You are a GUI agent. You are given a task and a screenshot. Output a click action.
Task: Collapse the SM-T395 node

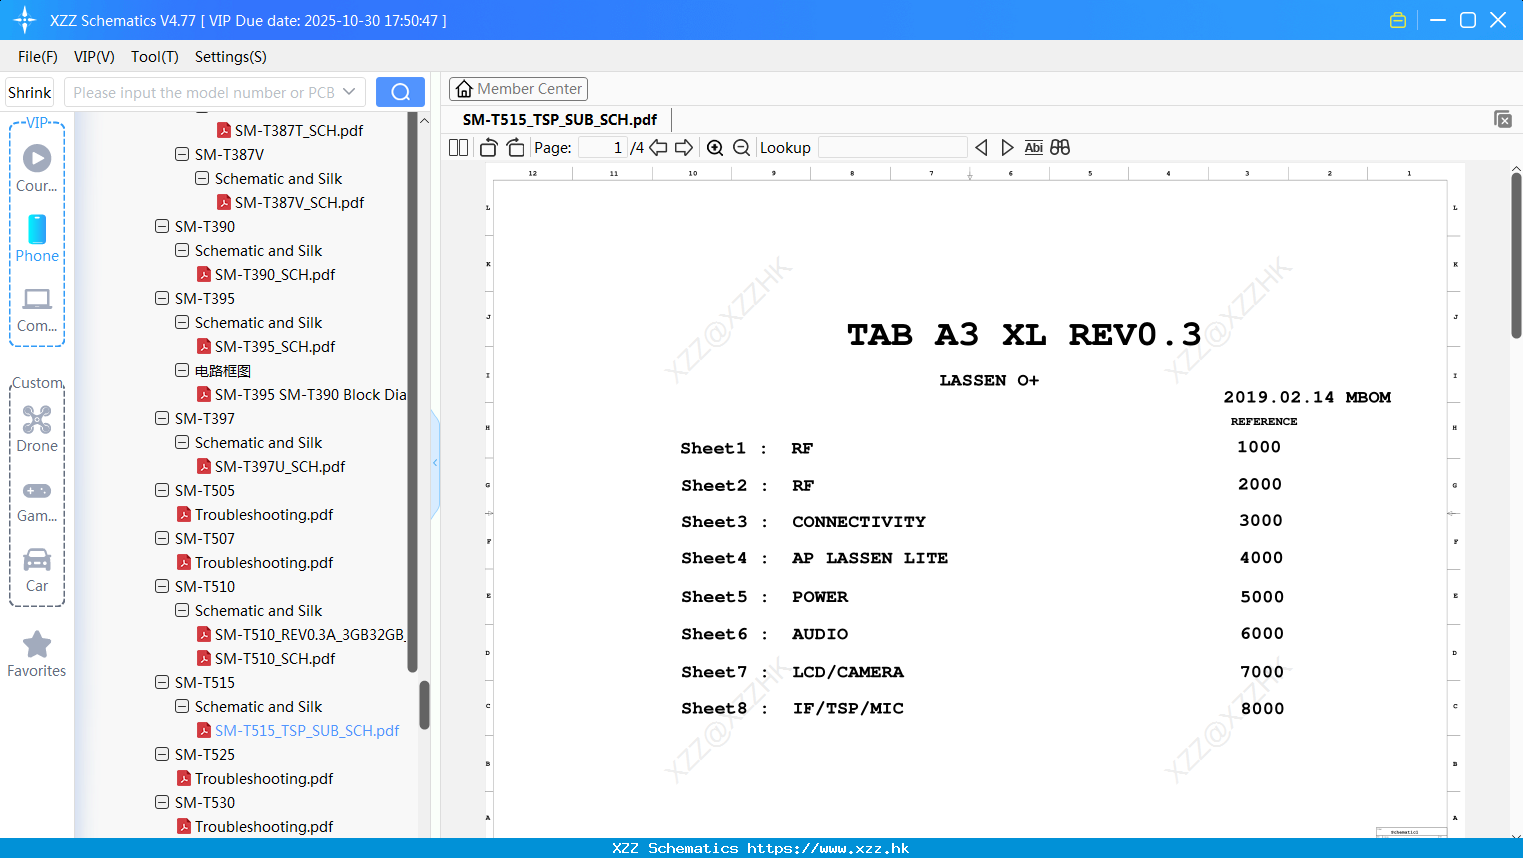162,298
